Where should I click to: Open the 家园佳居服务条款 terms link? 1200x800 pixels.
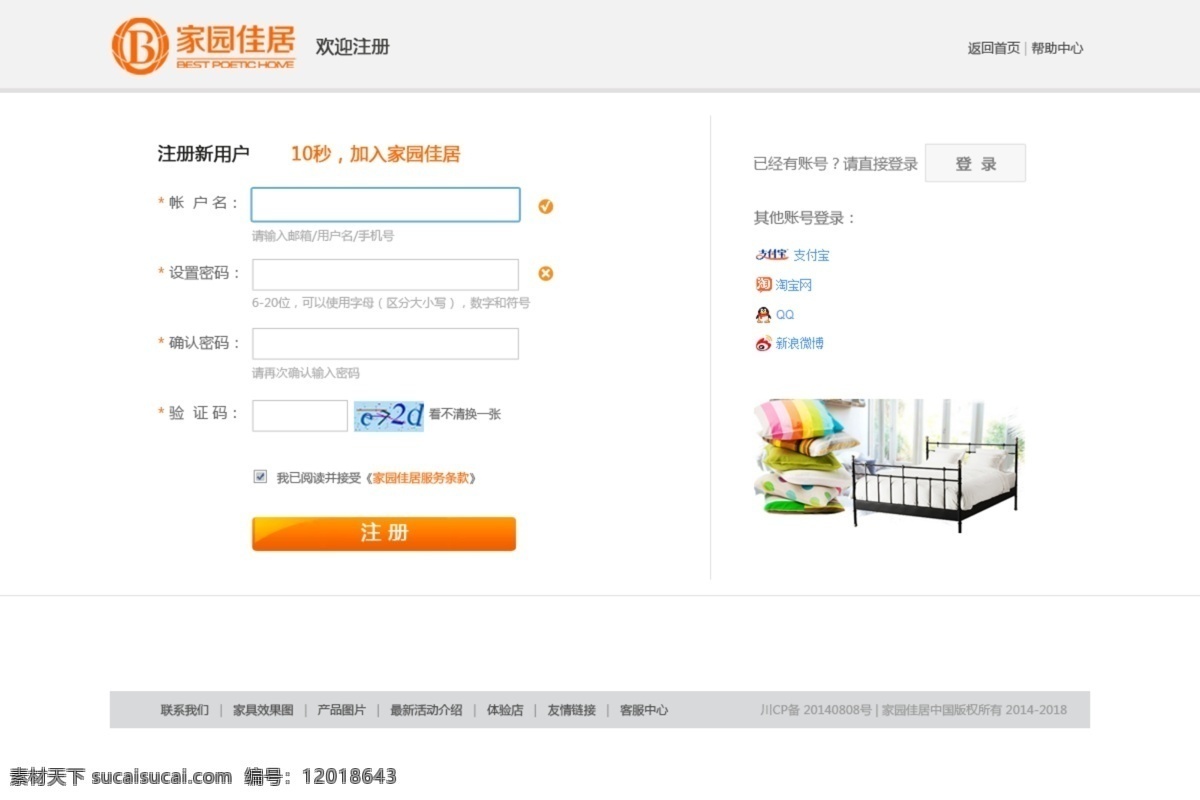421,478
